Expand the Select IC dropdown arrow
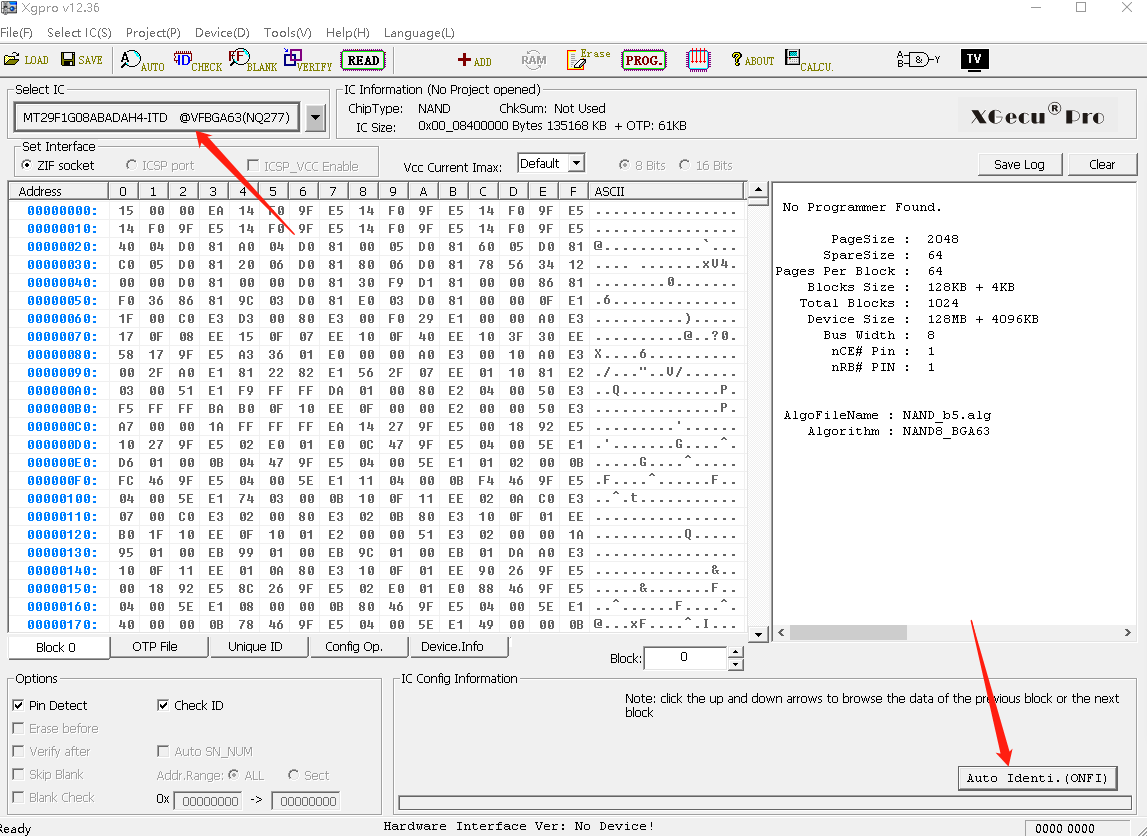Image resolution: width=1147 pixels, height=836 pixels. tap(316, 118)
